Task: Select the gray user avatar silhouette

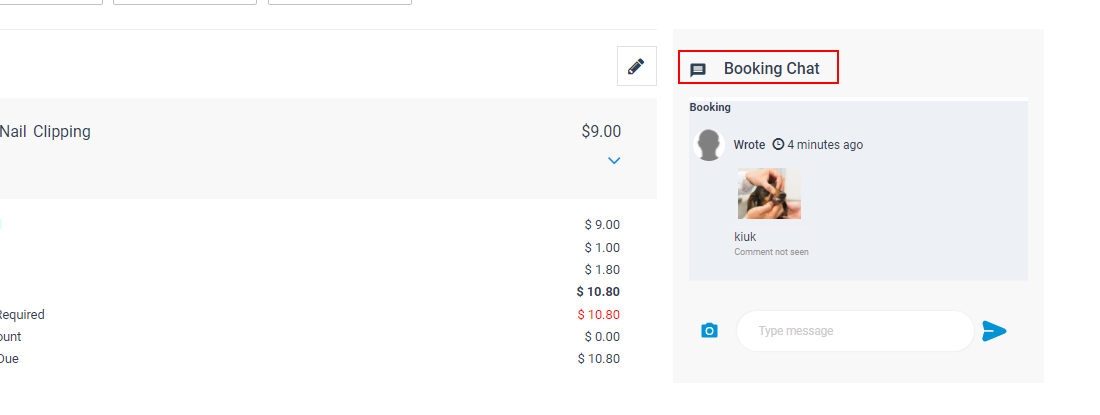Action: point(709,145)
